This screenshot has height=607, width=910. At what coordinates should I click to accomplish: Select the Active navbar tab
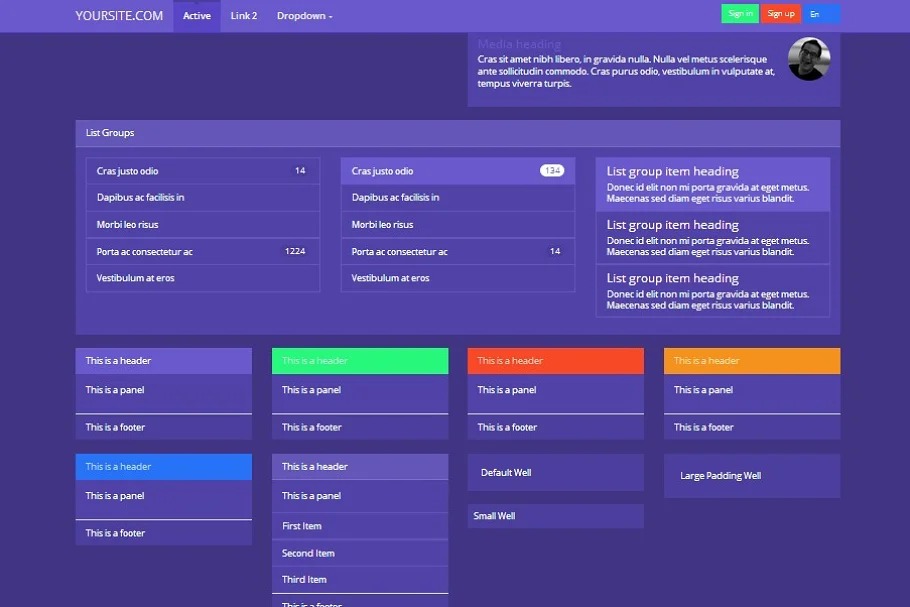[x=197, y=16]
